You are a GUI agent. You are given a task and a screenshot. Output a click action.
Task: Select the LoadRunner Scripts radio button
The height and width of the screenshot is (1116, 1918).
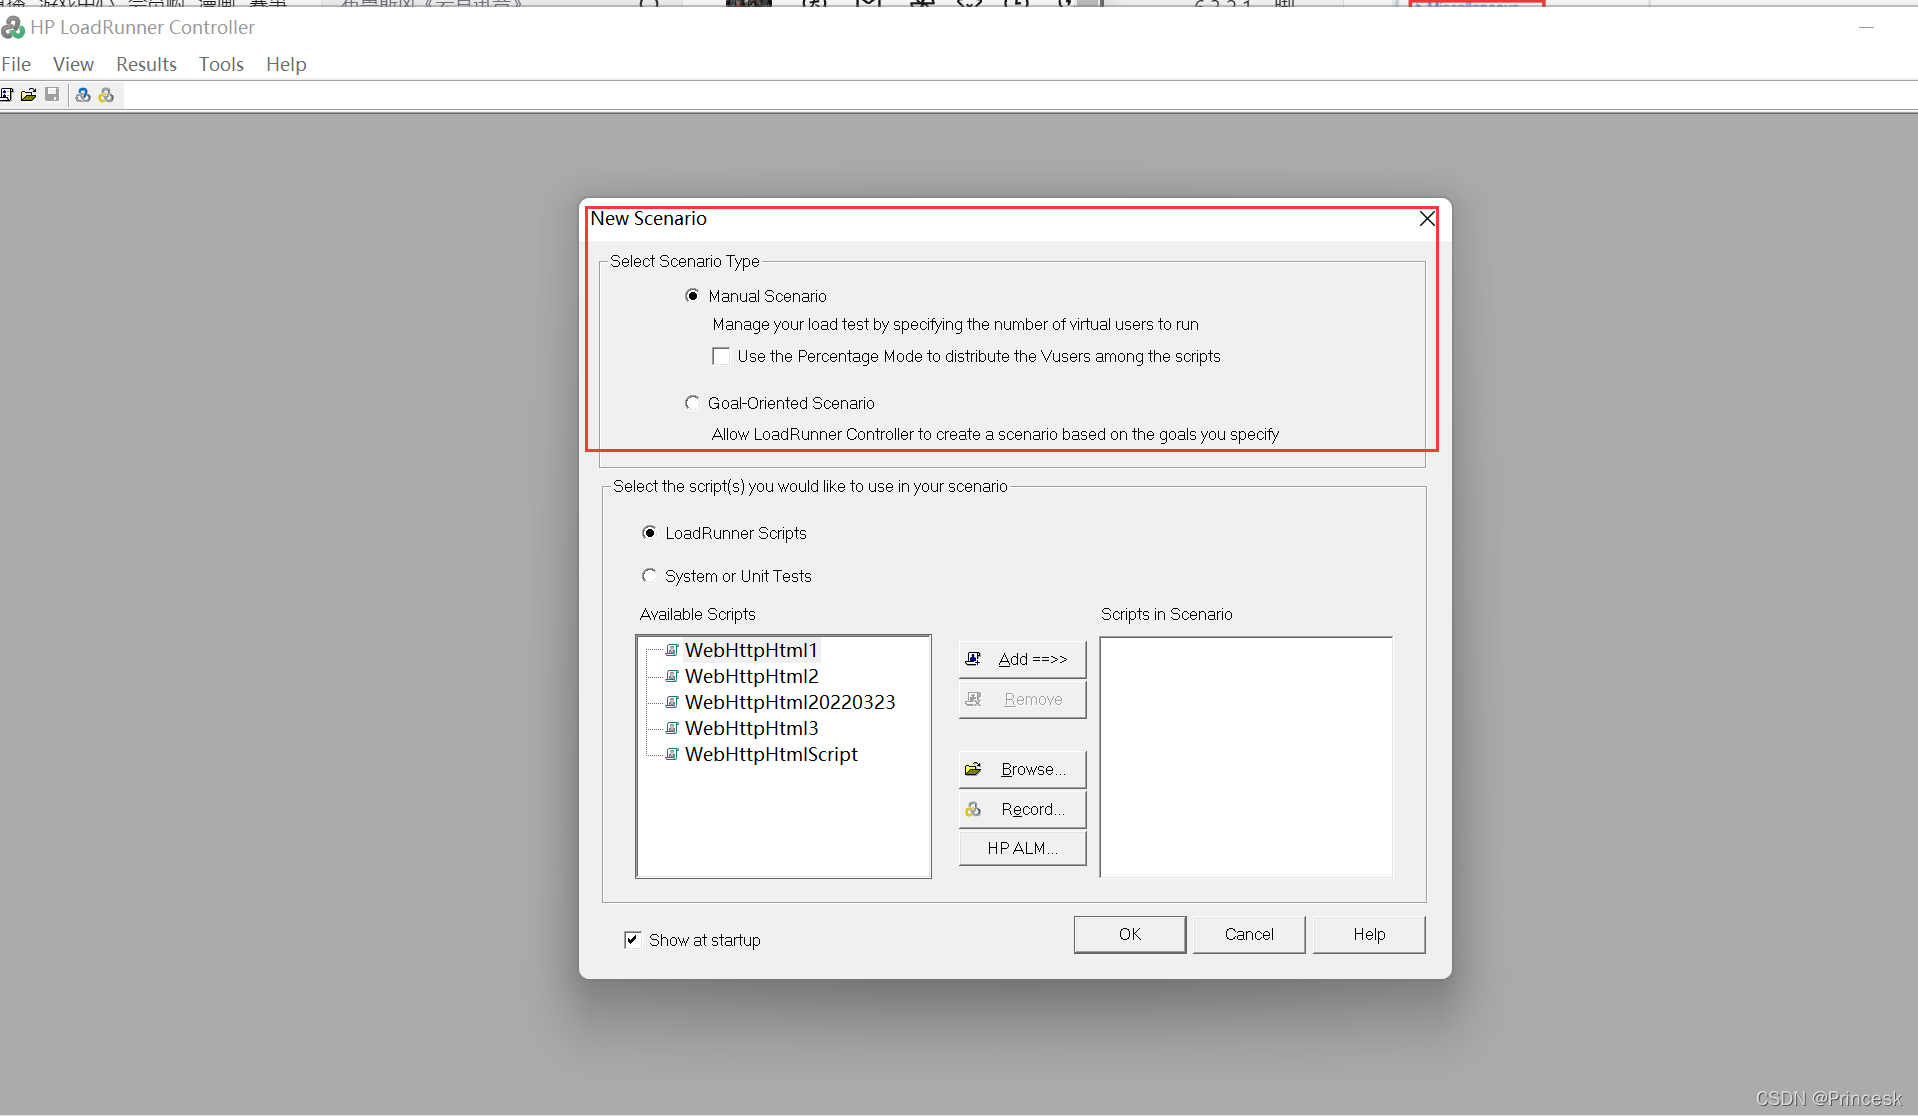point(649,533)
